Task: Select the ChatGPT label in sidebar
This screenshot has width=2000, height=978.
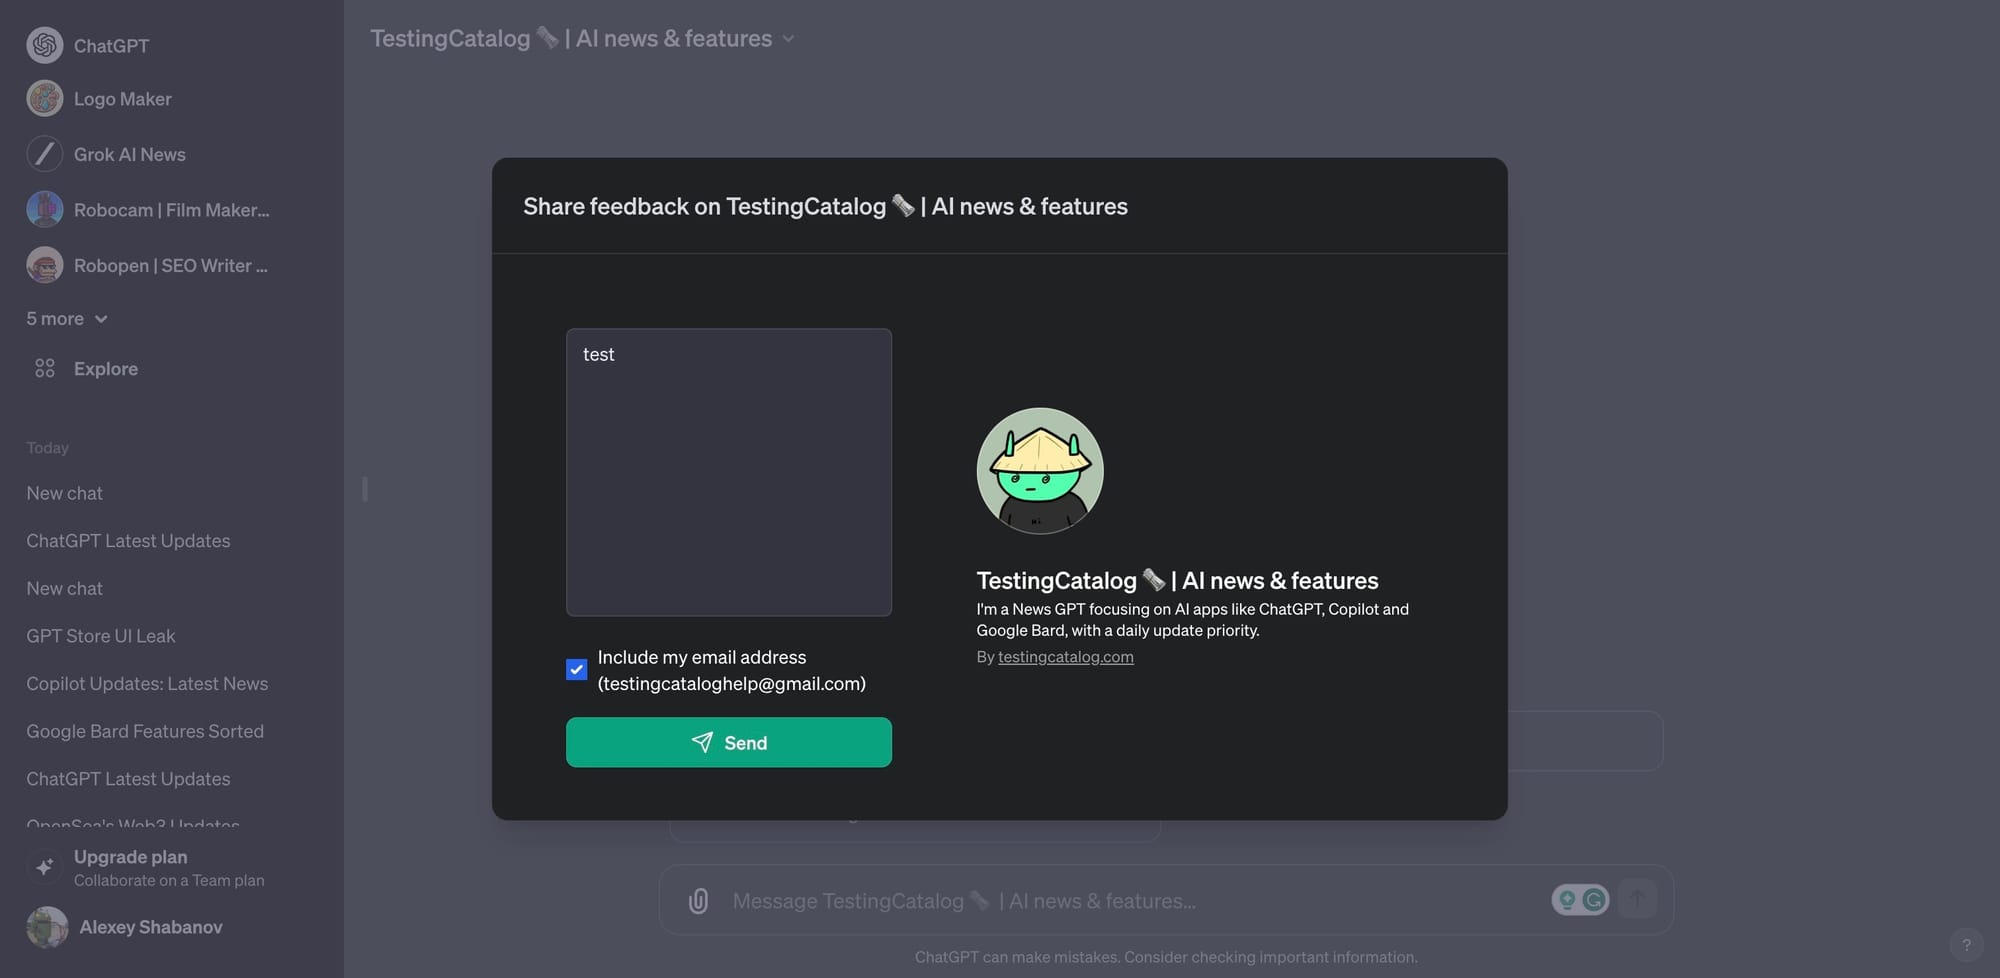Action: point(111,46)
